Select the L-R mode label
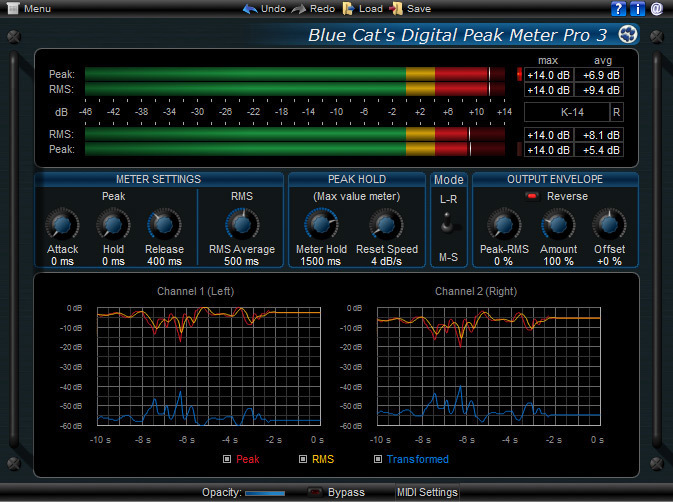The image size is (673, 502). point(448,200)
